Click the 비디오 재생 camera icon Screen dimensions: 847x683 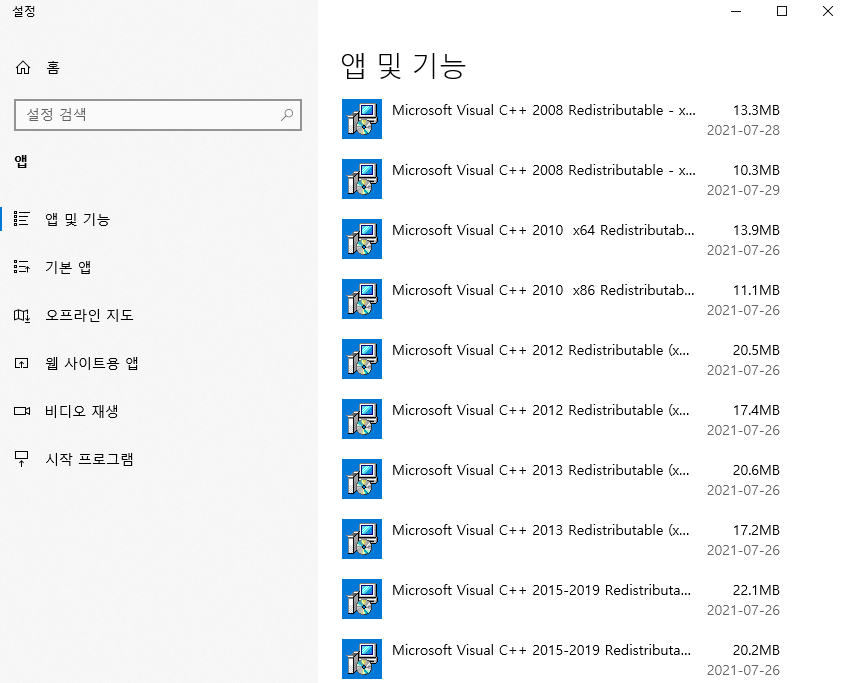22,411
